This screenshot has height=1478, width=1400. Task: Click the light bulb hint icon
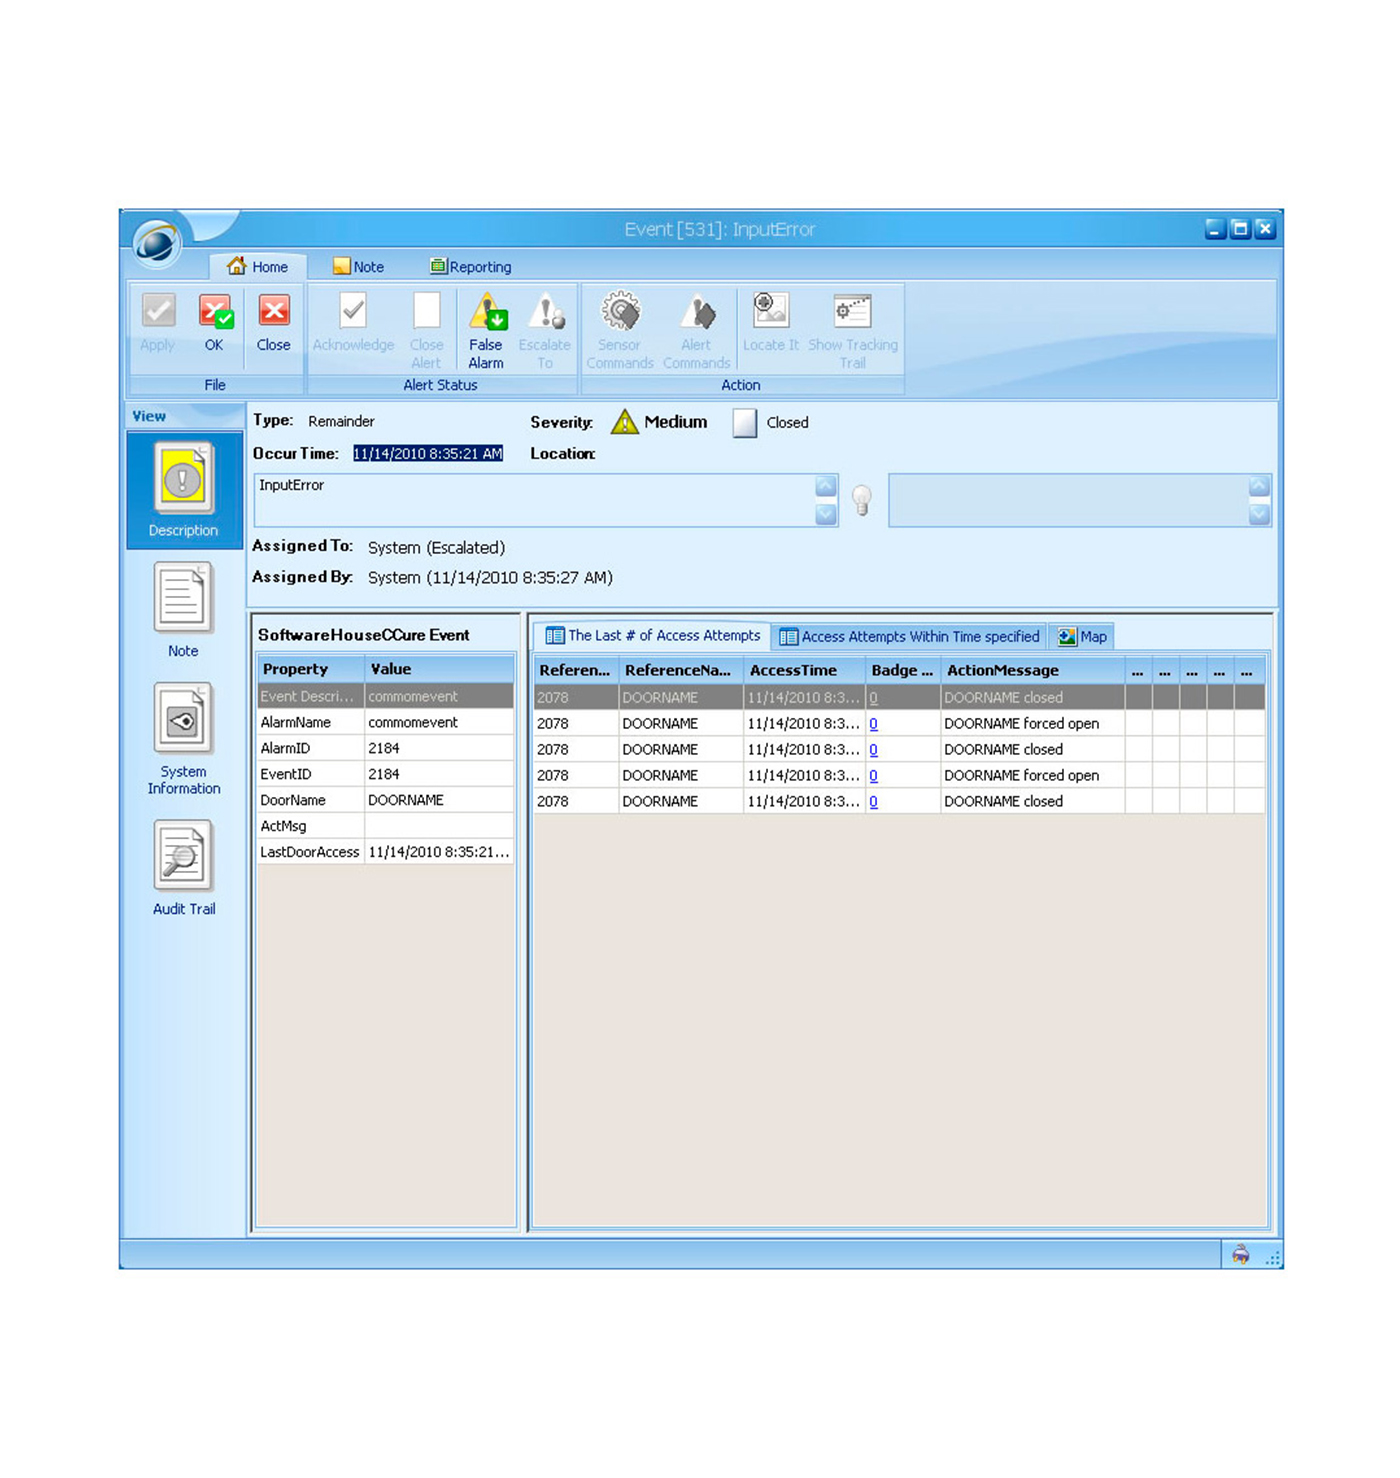pyautogui.click(x=862, y=499)
